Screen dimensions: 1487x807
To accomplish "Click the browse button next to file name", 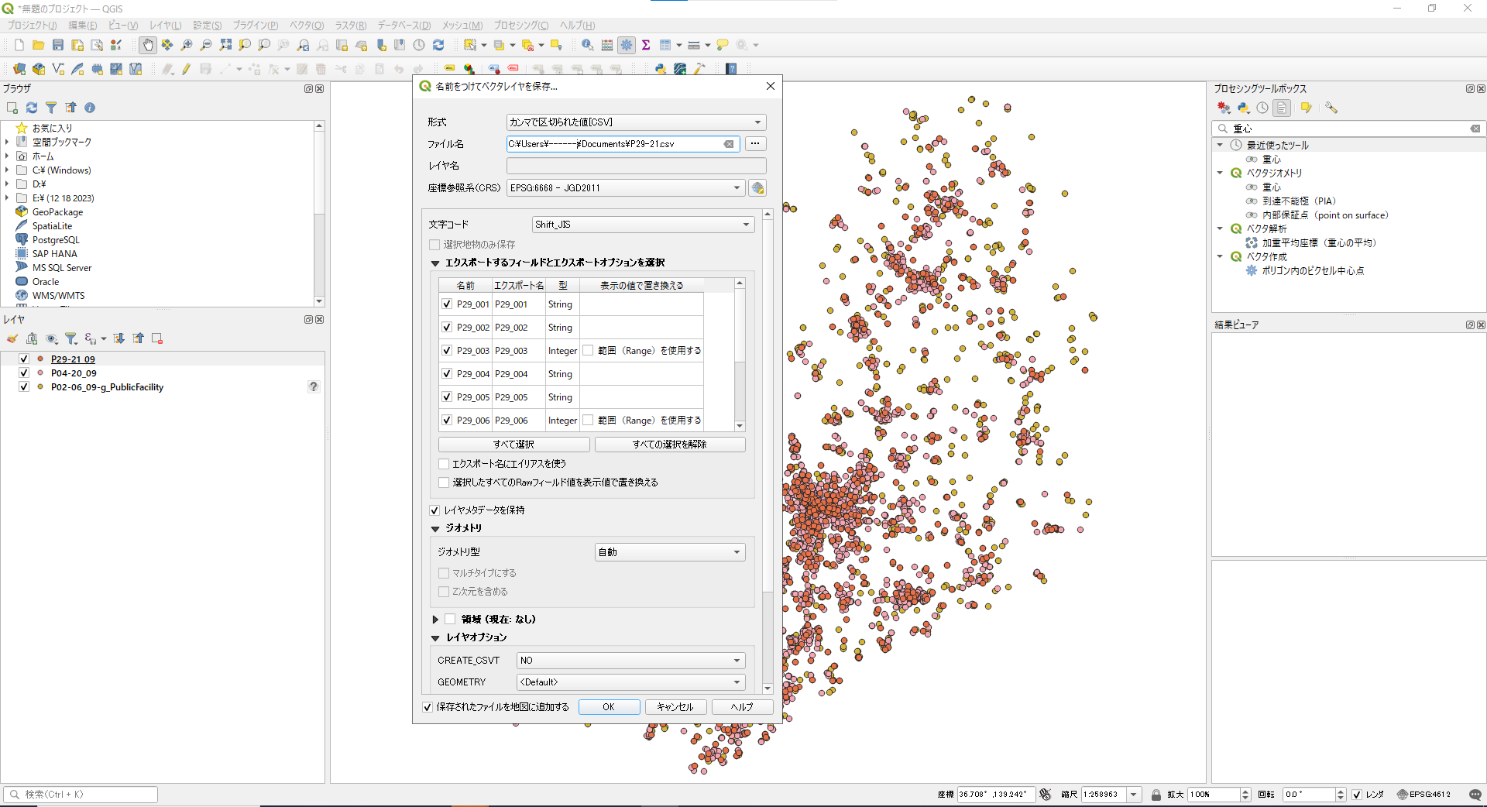I will tap(756, 144).
